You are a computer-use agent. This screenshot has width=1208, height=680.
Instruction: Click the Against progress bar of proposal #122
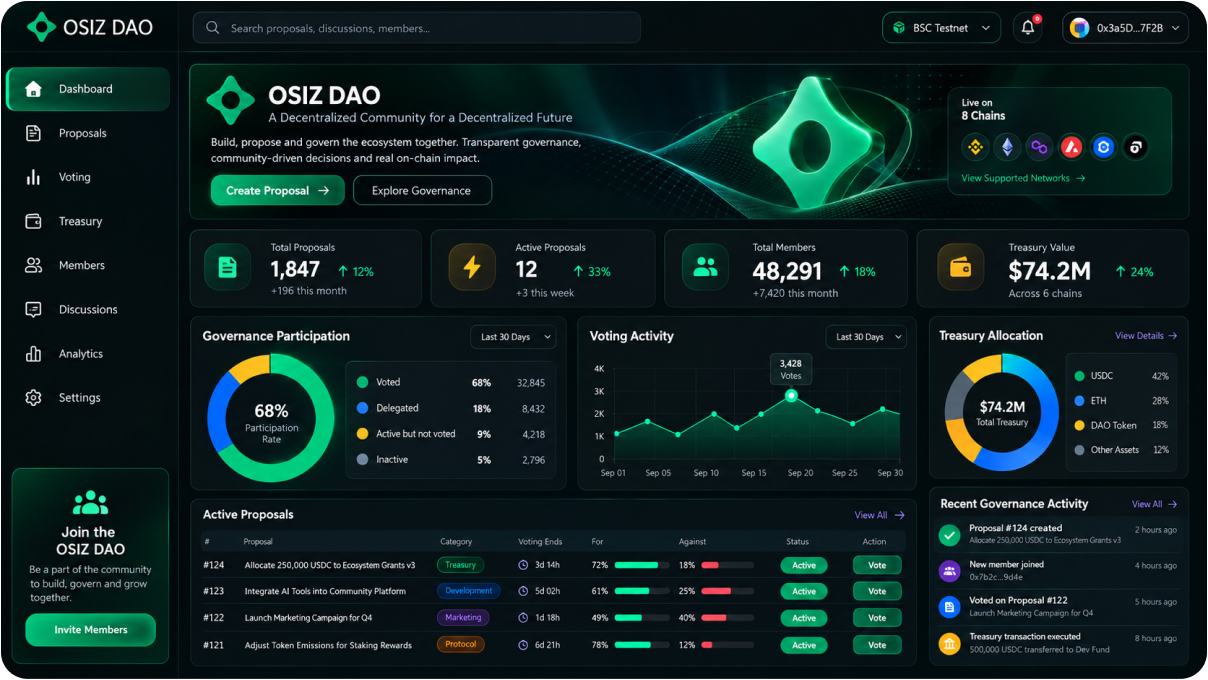click(x=730, y=618)
